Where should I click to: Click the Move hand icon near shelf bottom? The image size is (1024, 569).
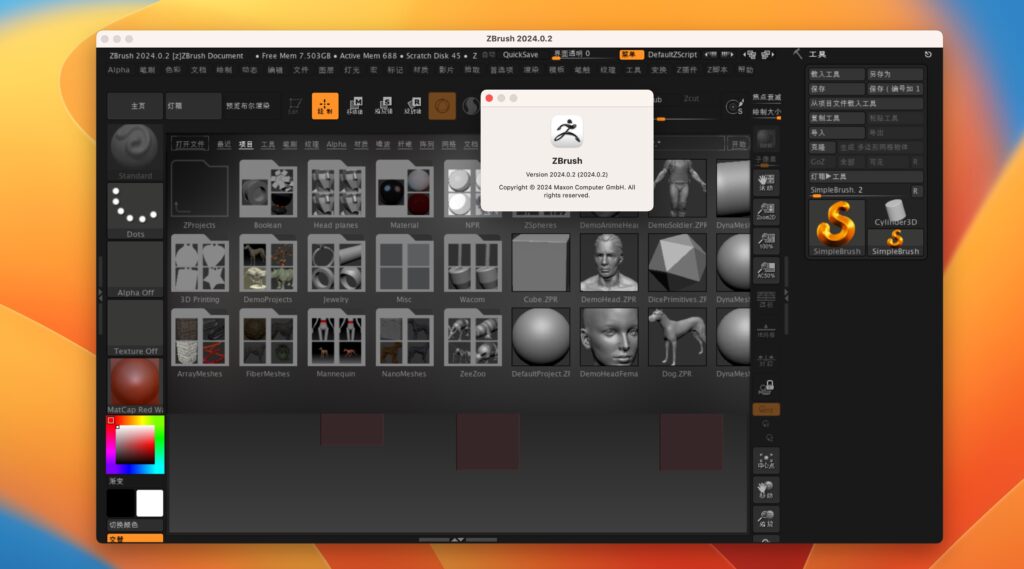click(x=766, y=490)
